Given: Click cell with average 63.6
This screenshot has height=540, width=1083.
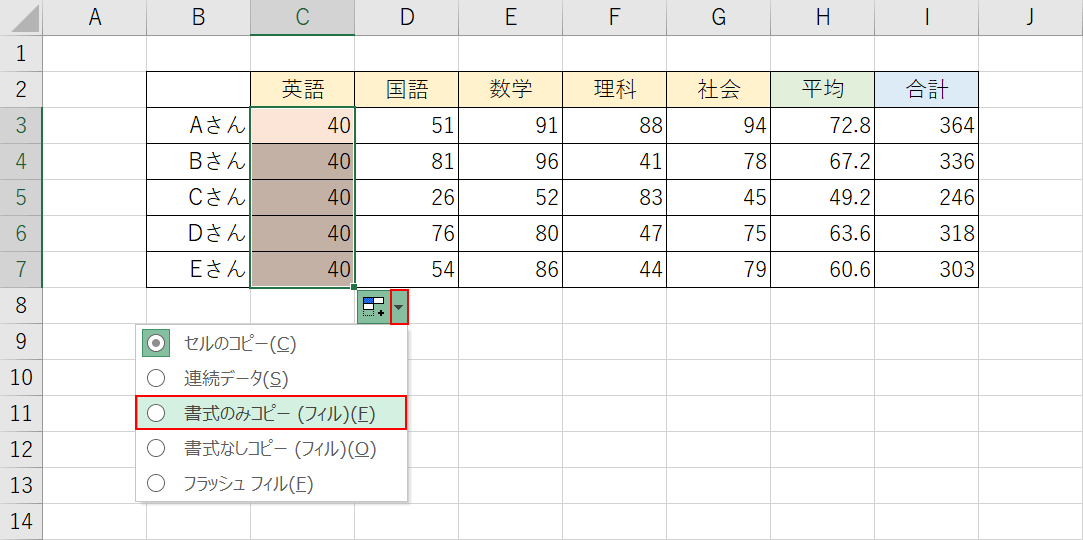Looking at the screenshot, I should (x=823, y=233).
